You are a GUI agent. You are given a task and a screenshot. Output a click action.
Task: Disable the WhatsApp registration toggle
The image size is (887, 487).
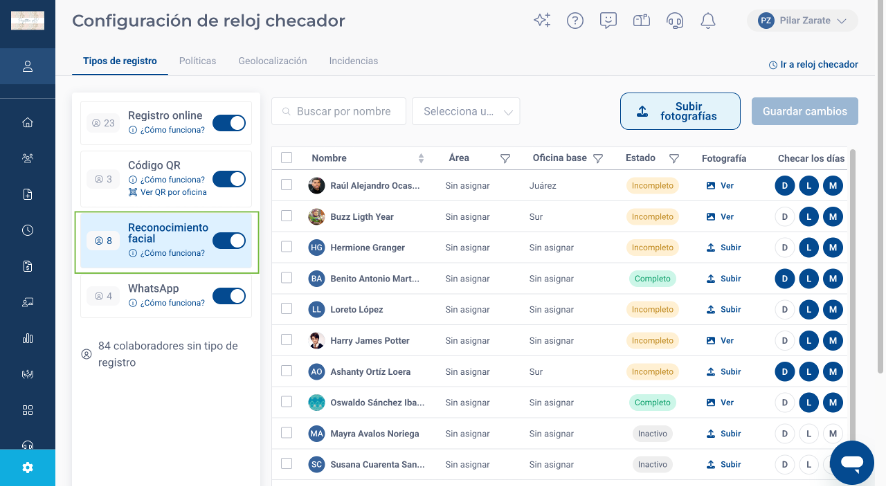[229, 296]
